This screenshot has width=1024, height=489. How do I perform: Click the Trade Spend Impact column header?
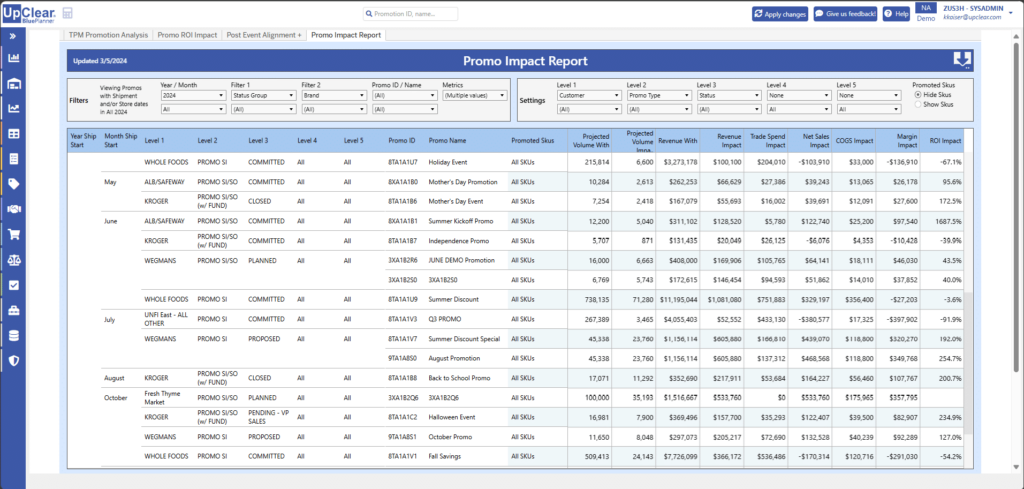click(x=769, y=140)
